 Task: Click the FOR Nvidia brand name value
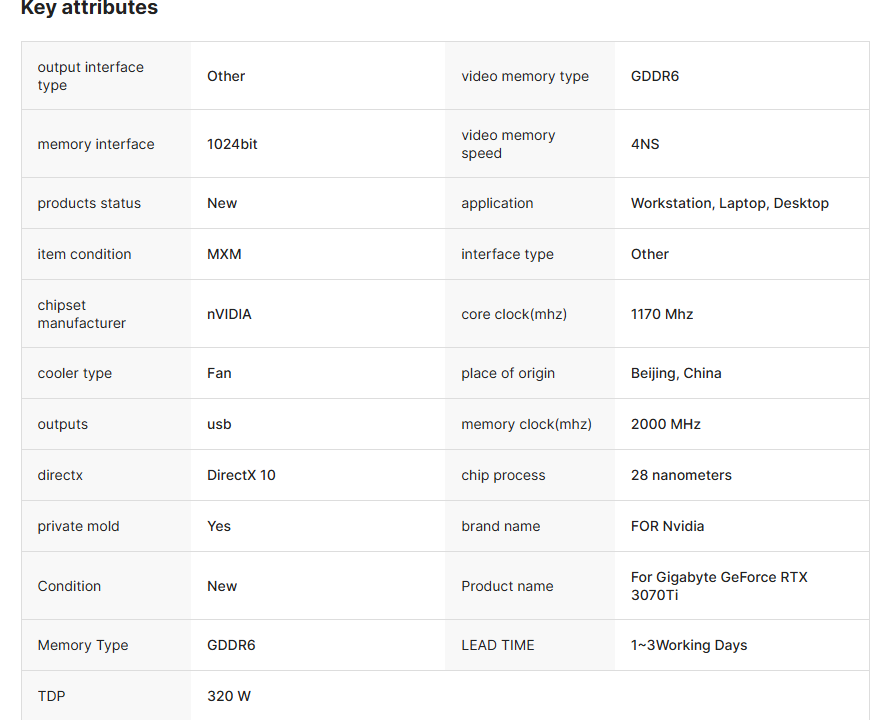(667, 526)
